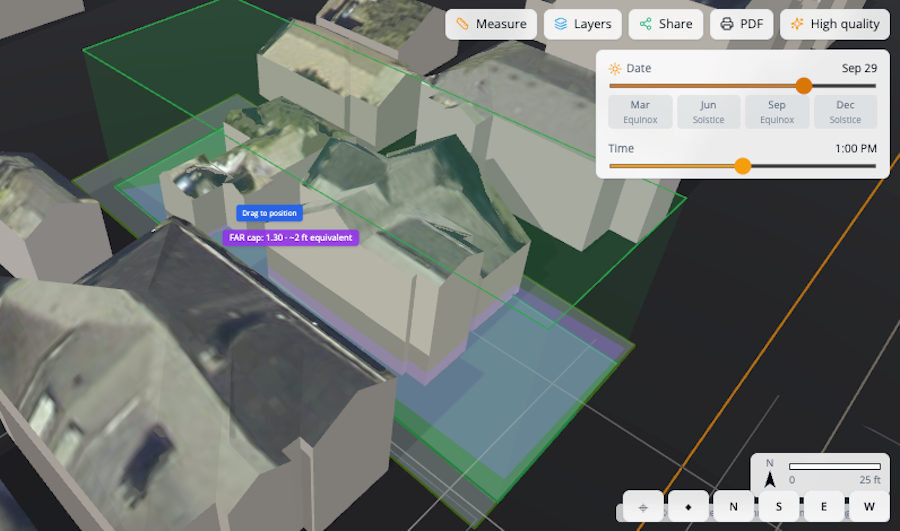Click the Time slider handle
The width and height of the screenshot is (900, 531).
tap(743, 166)
